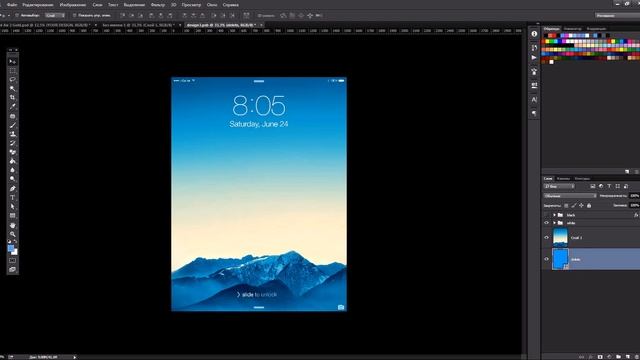
Task: Expand the white layer group
Action: [554, 223]
